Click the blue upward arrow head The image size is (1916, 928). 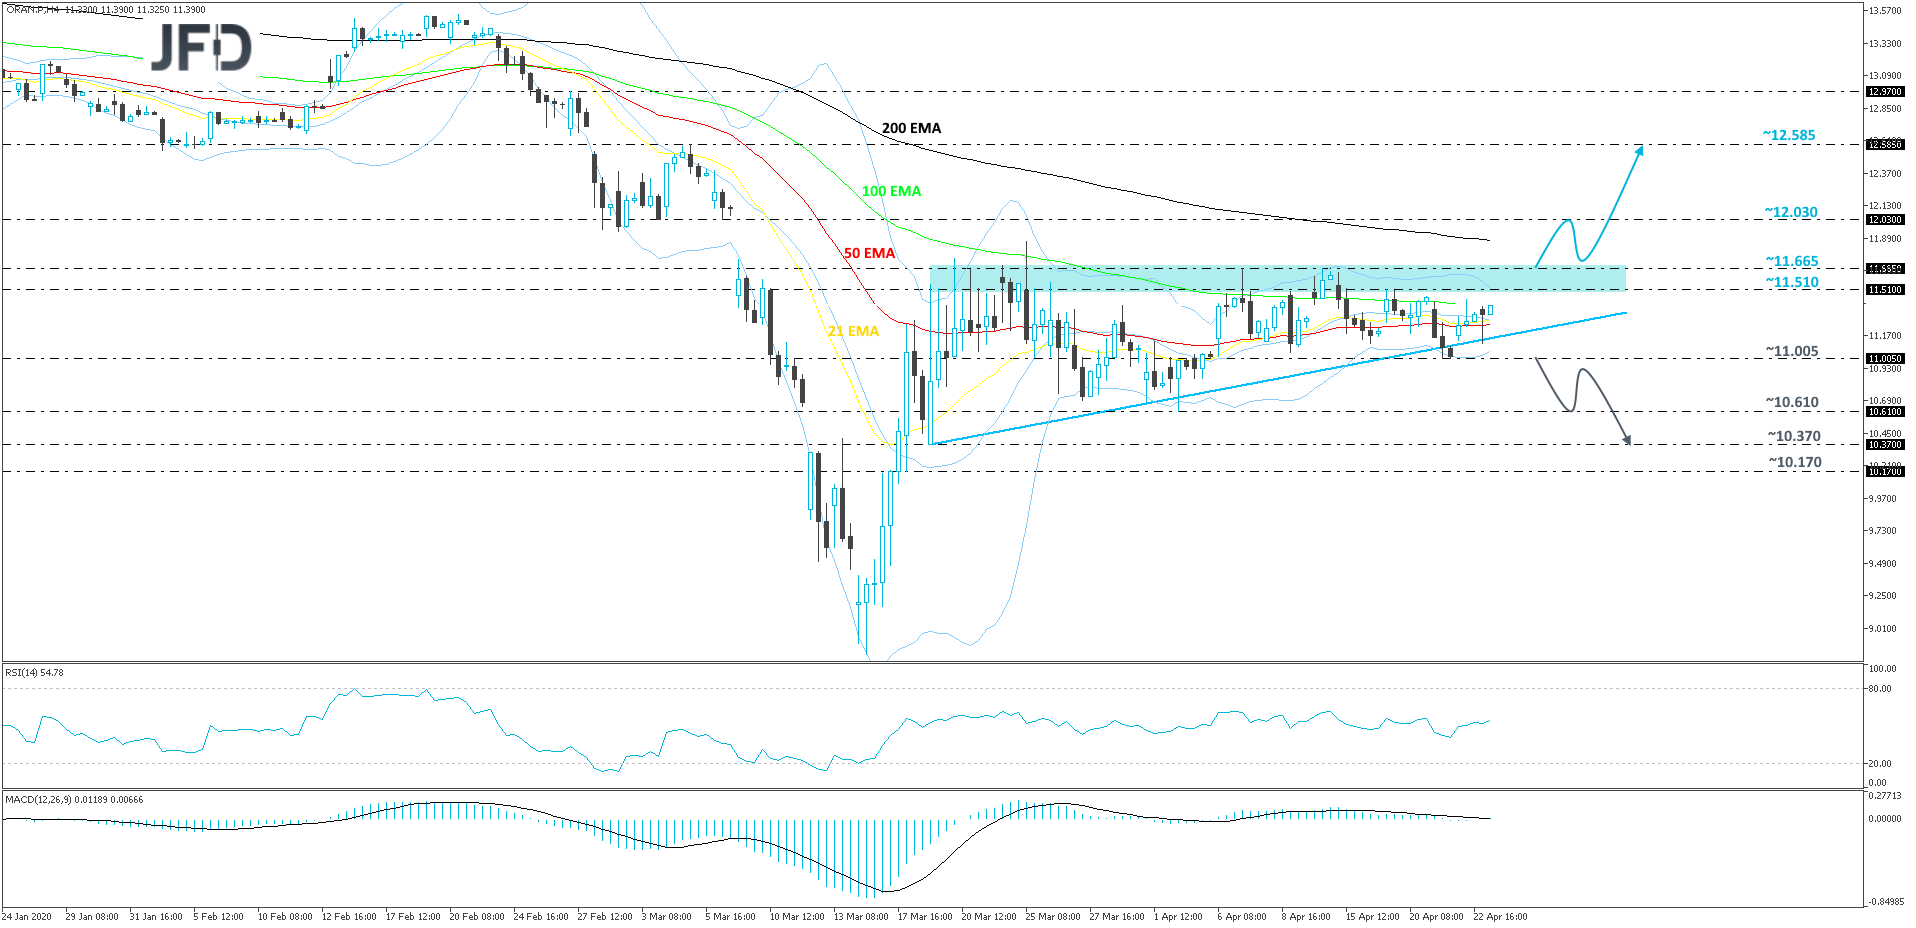point(1638,151)
